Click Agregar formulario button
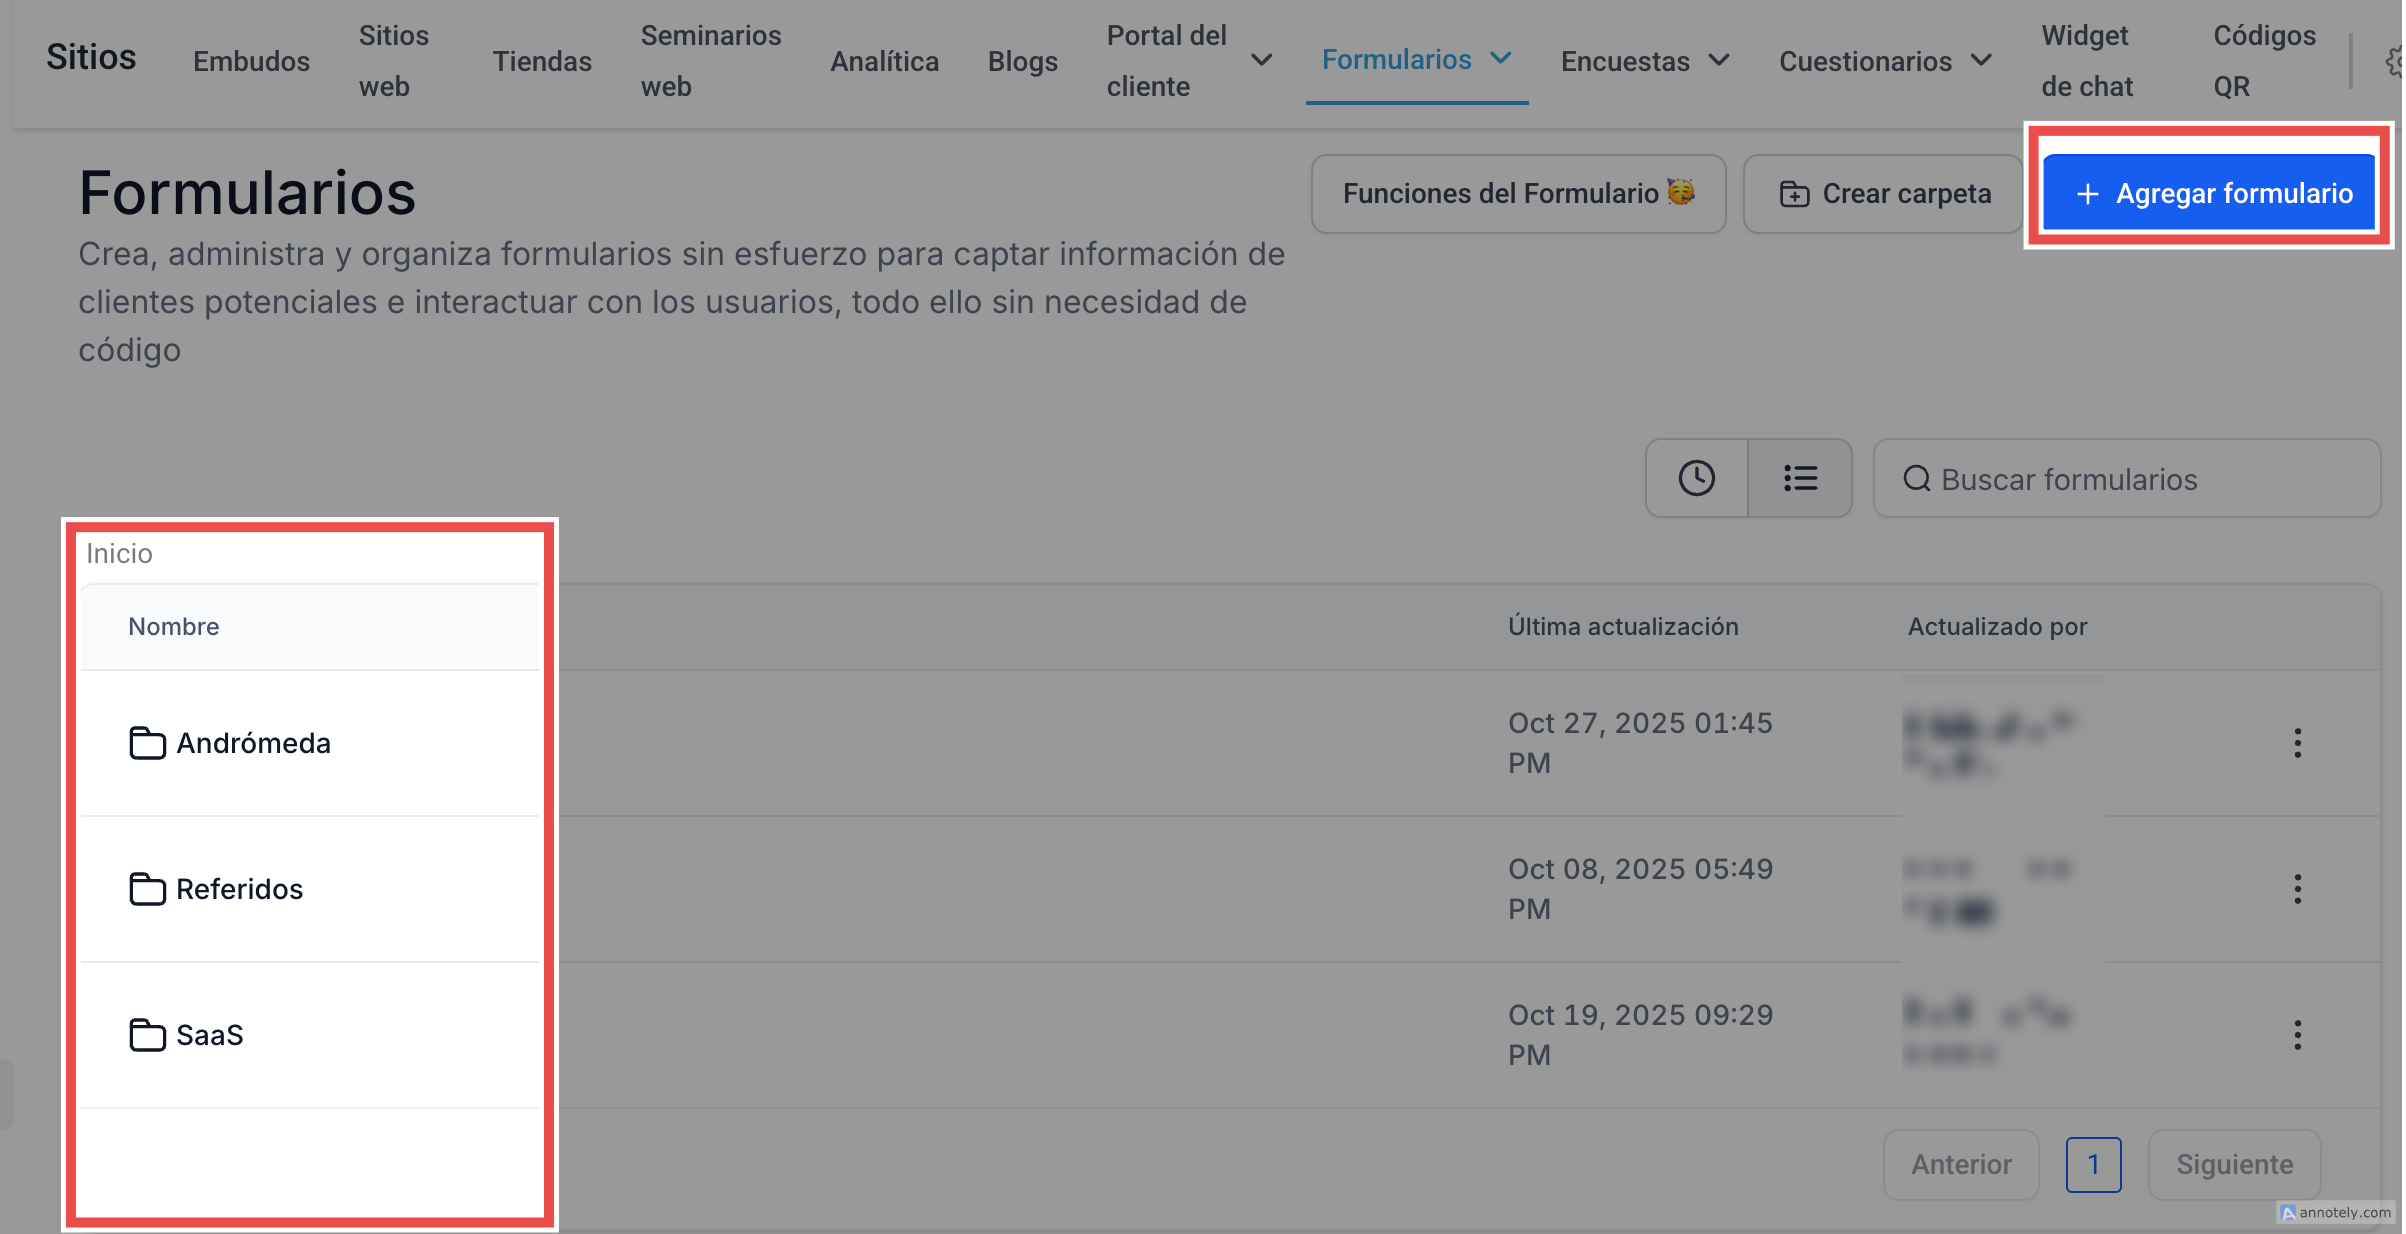Viewport: 2406px width, 1234px height. point(2210,194)
